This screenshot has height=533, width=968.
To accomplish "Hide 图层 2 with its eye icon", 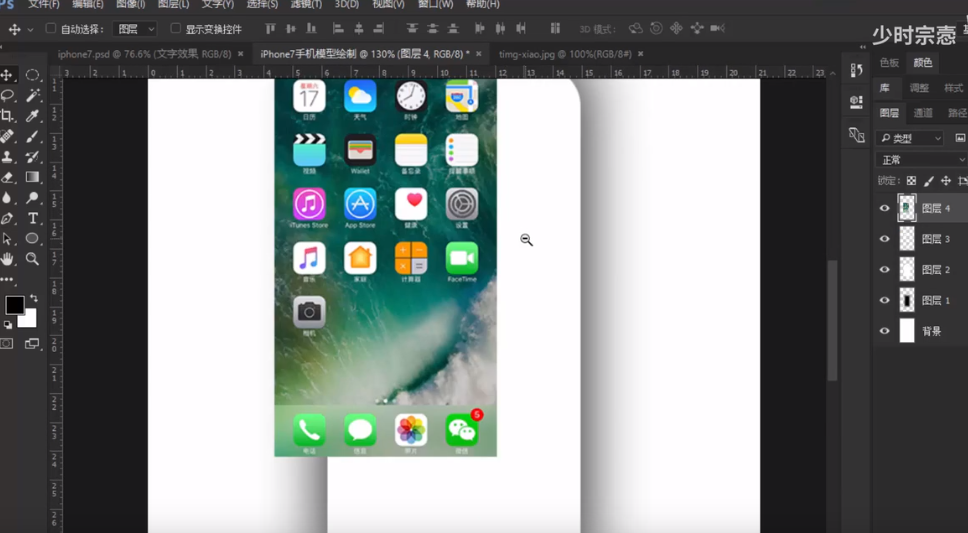I will [885, 269].
